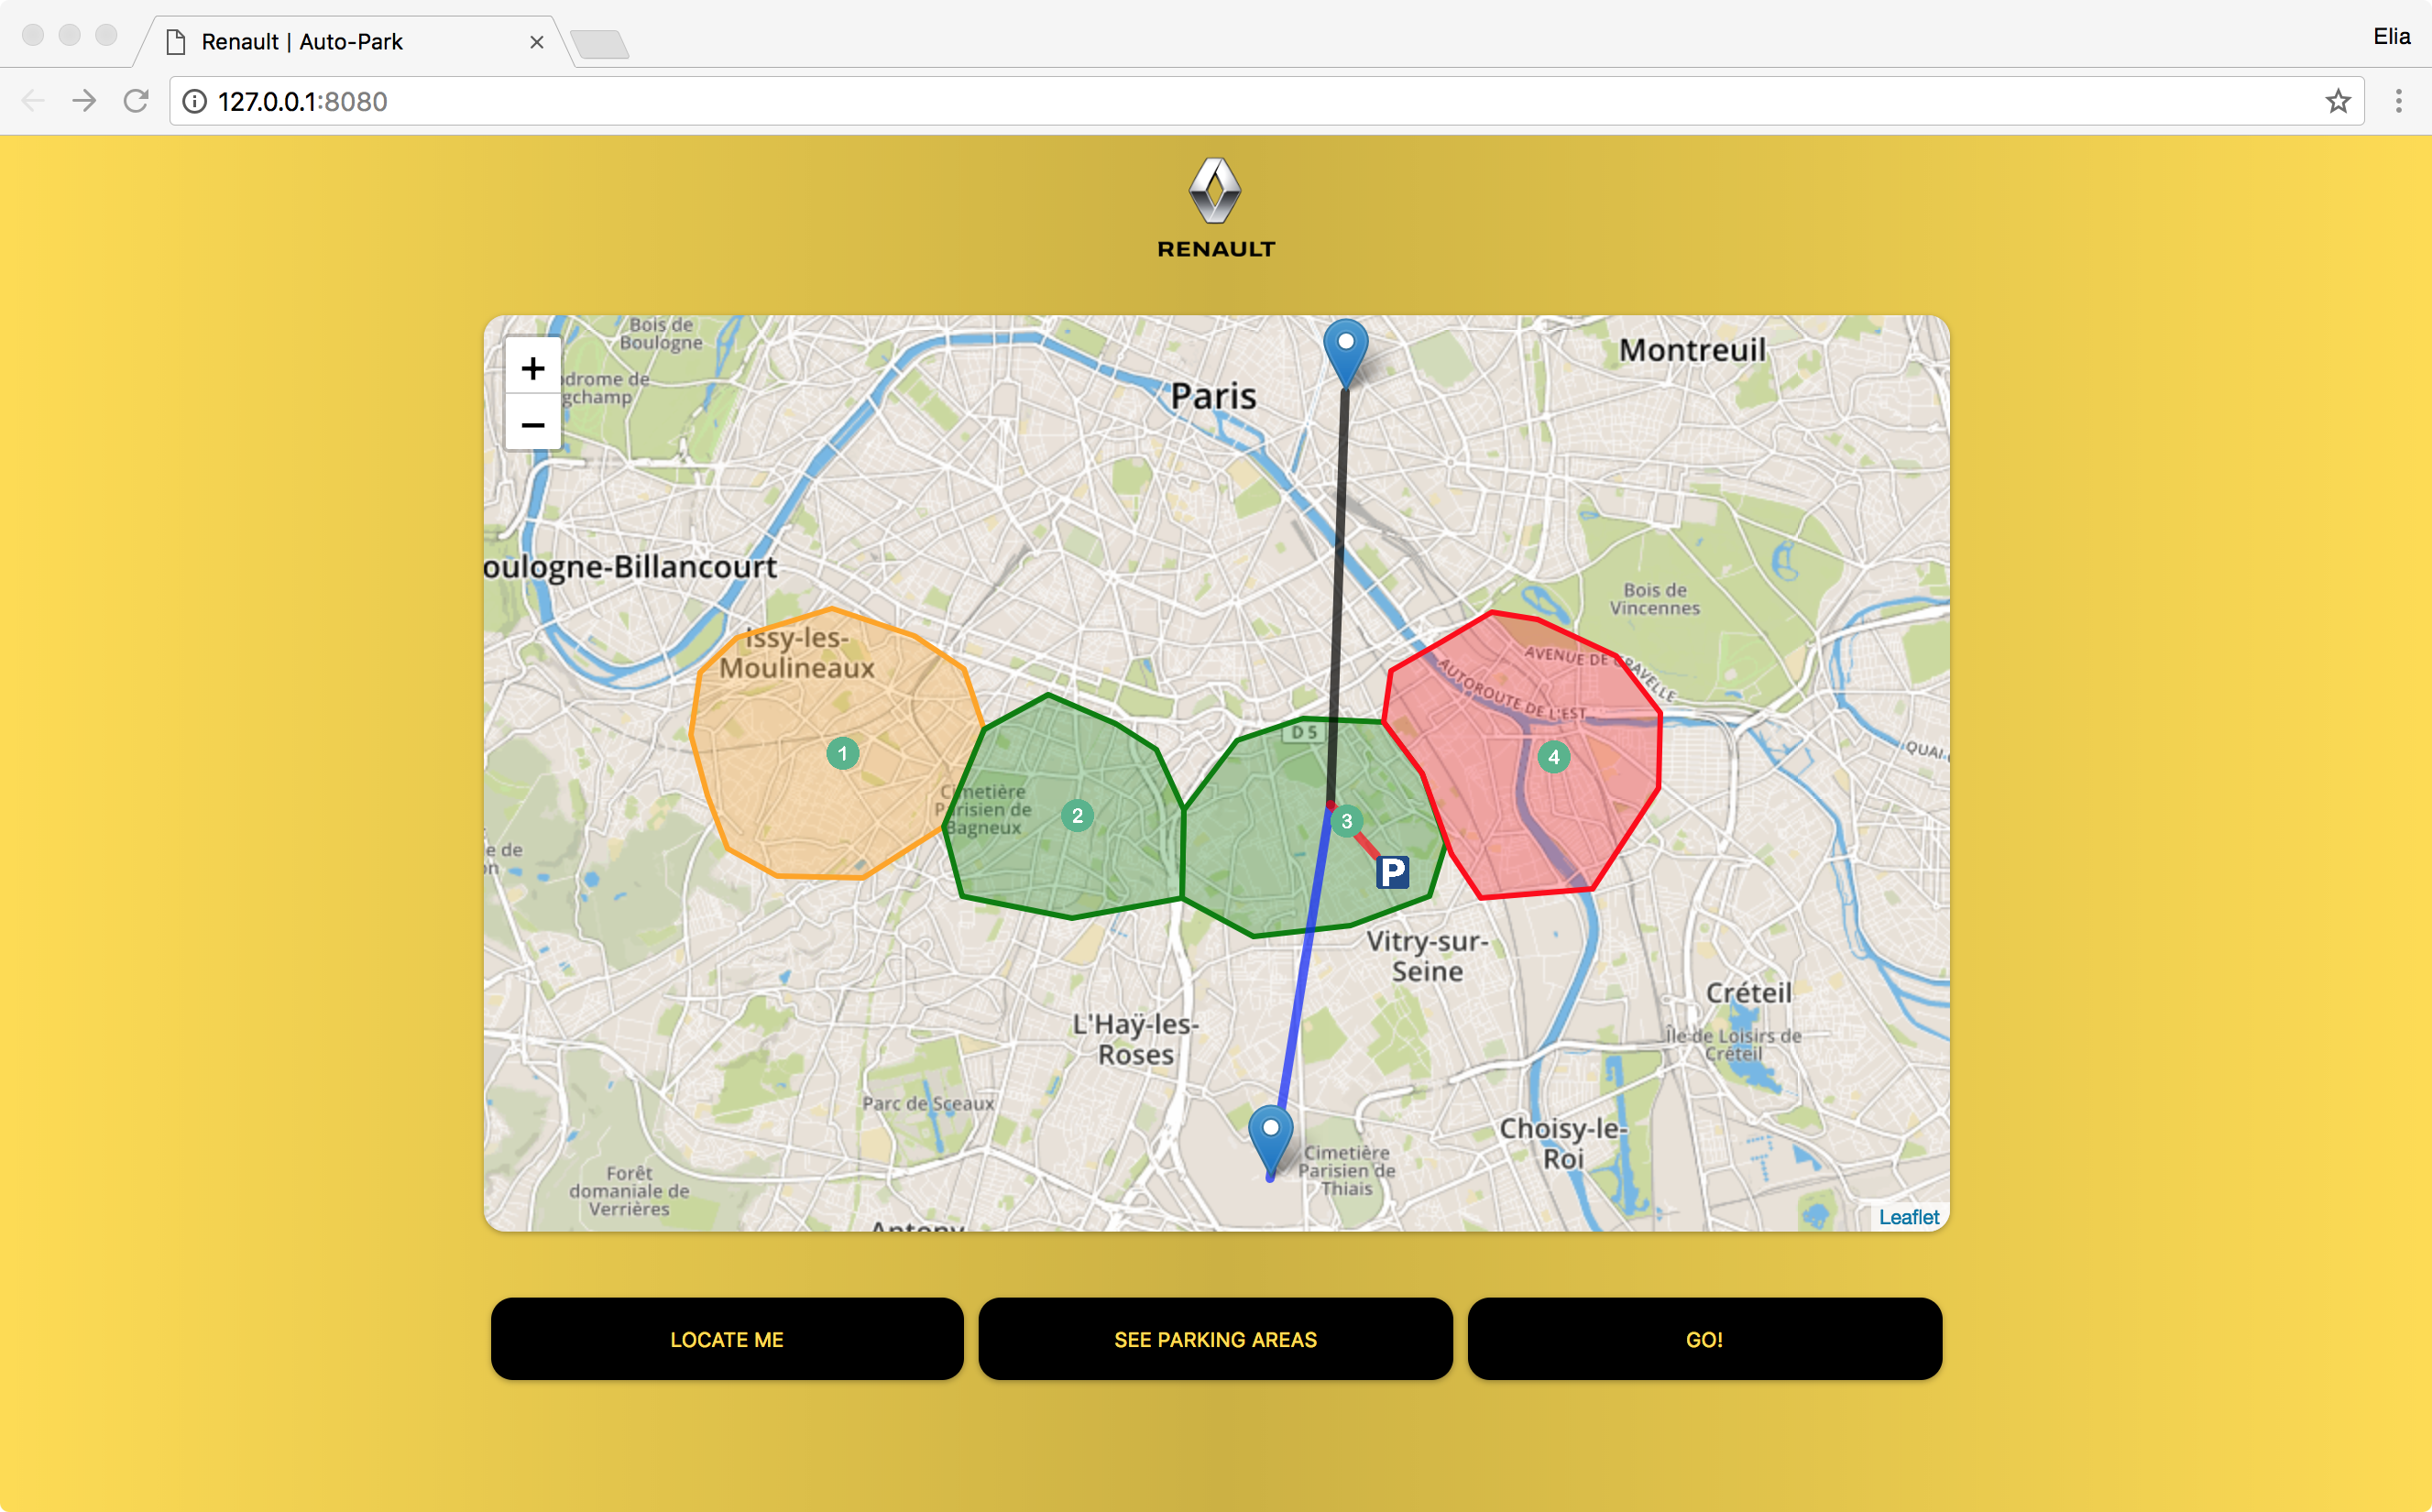Open the browser three-dot menu

pos(2398,101)
